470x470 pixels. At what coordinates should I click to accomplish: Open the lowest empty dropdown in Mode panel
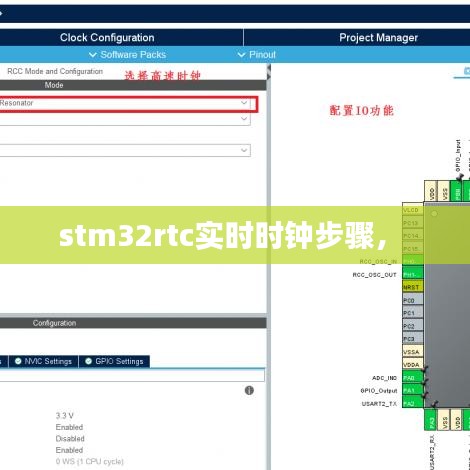125,150
